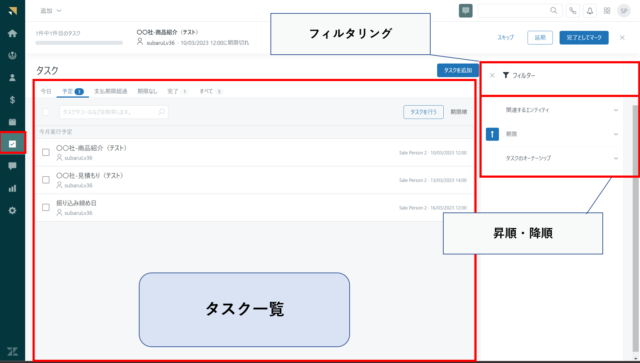
Task: Open task title ○○社-見積もり（テスト）
Action: pos(89,176)
